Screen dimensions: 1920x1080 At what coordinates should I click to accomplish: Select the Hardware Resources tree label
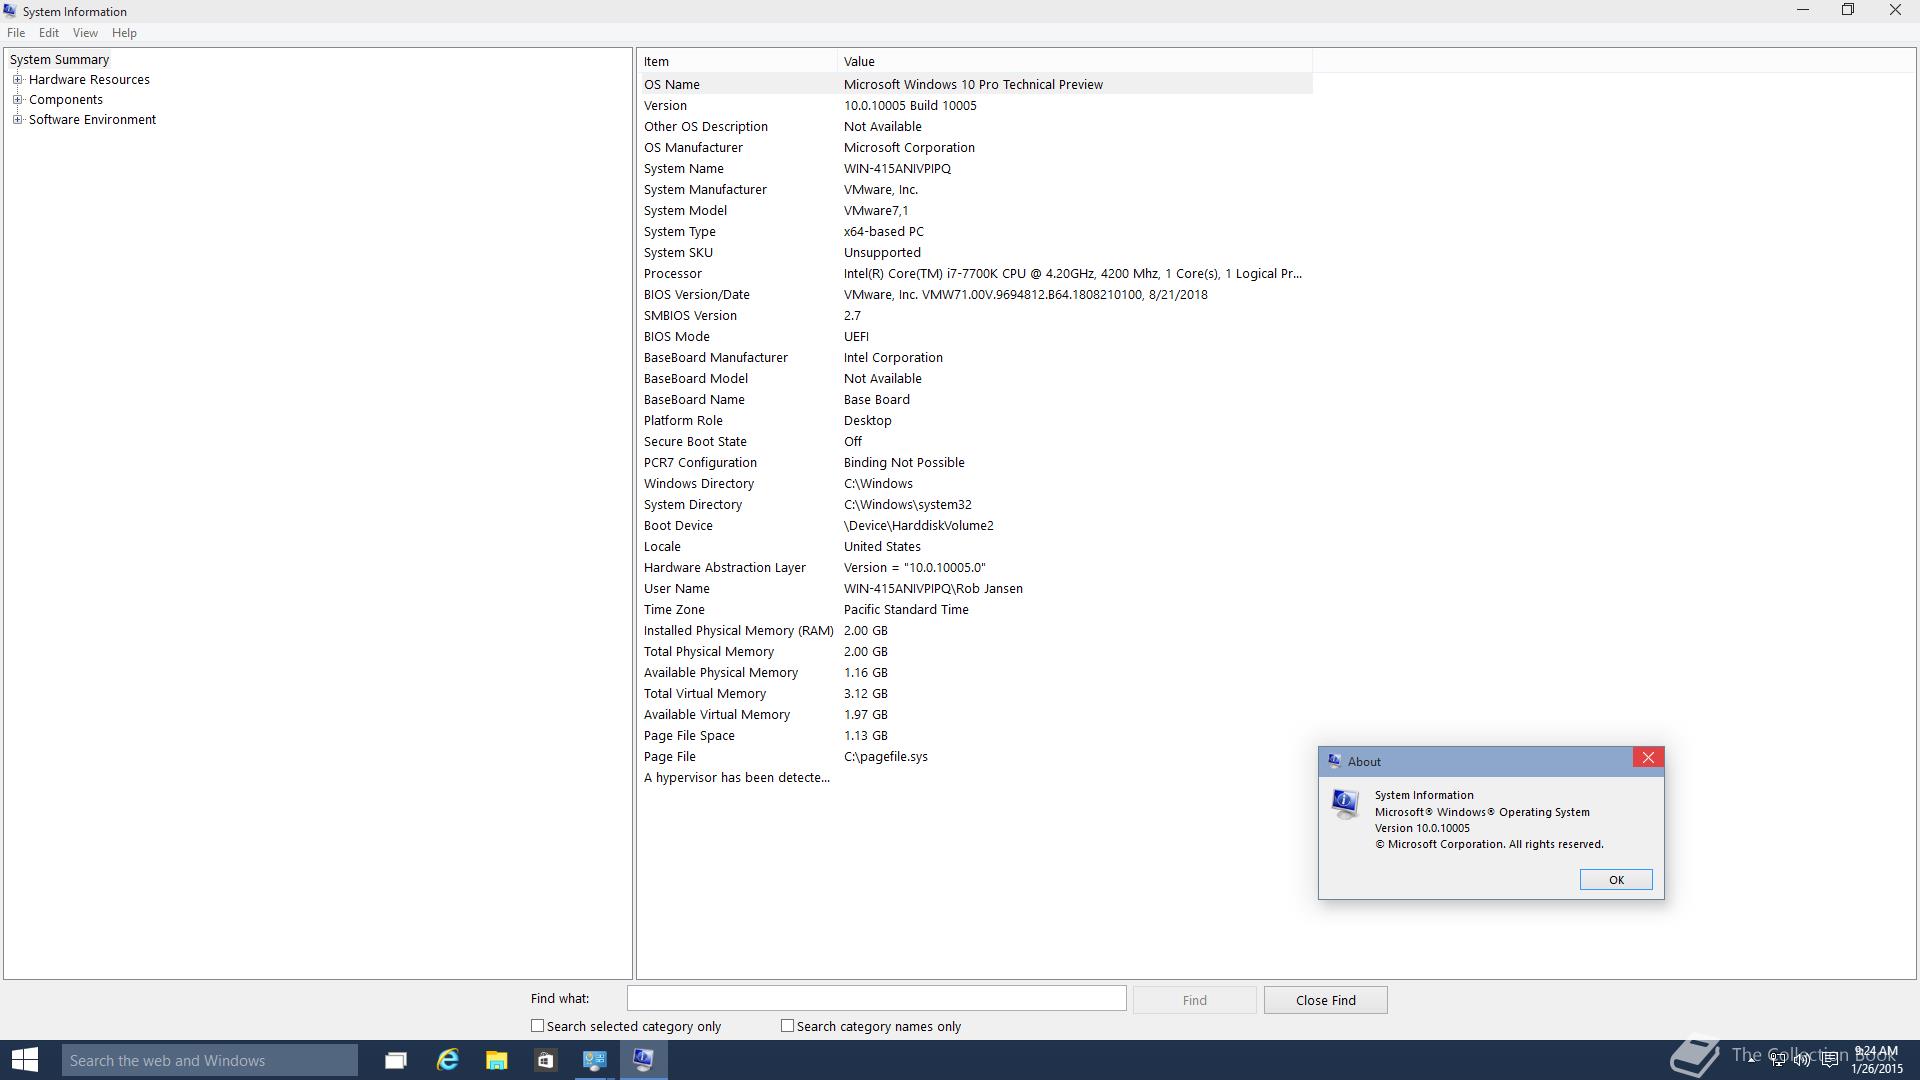pyautogui.click(x=89, y=79)
